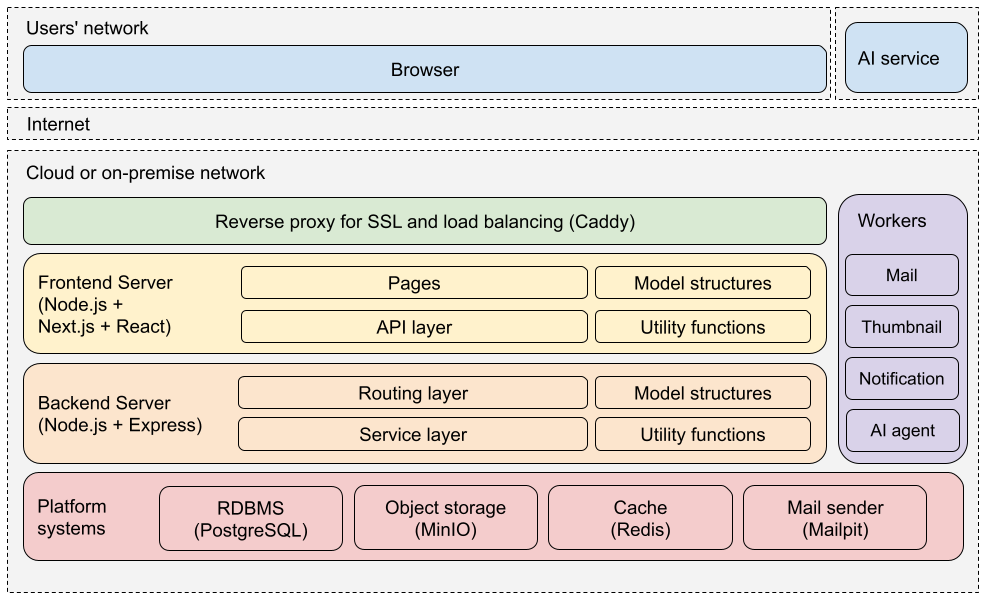Click the AI agent worker box
Screen dimensions: 984x601
[901, 431]
